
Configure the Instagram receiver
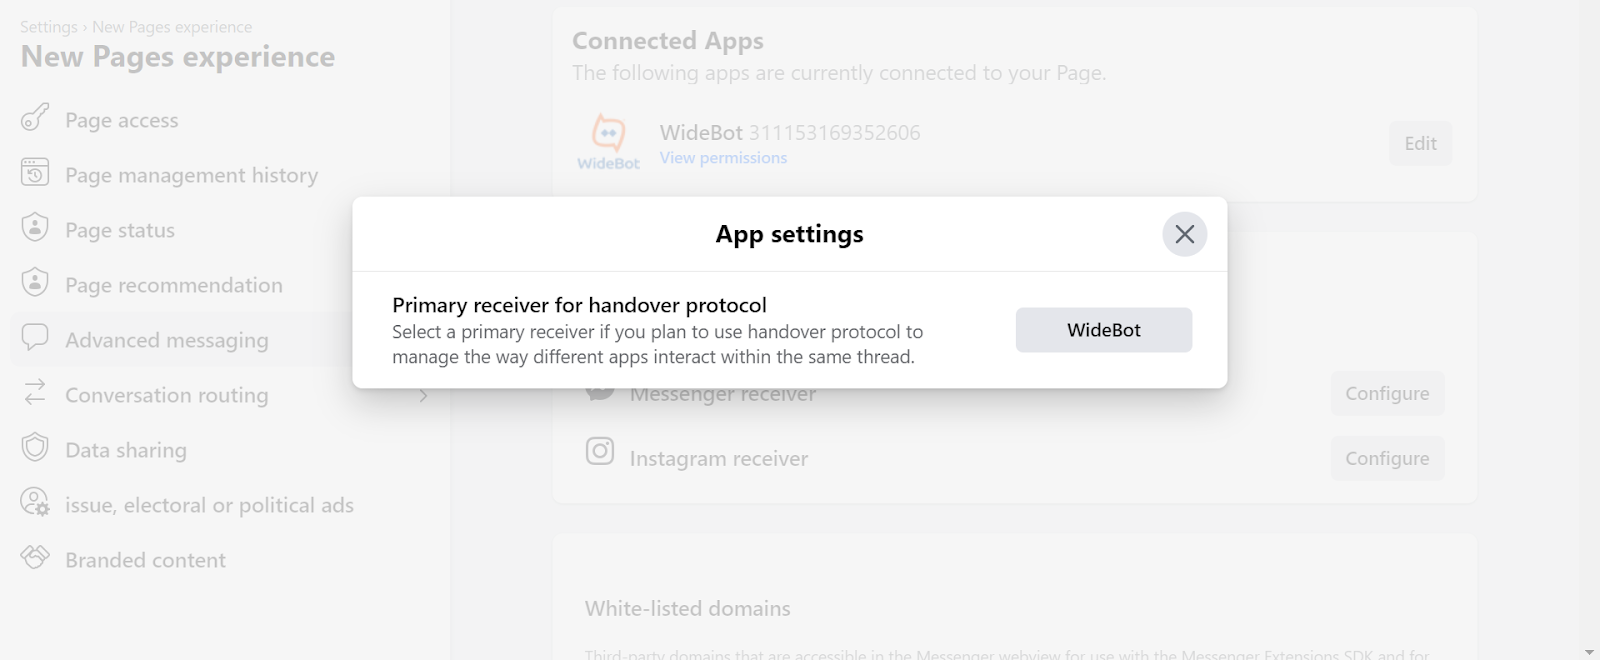(1387, 458)
